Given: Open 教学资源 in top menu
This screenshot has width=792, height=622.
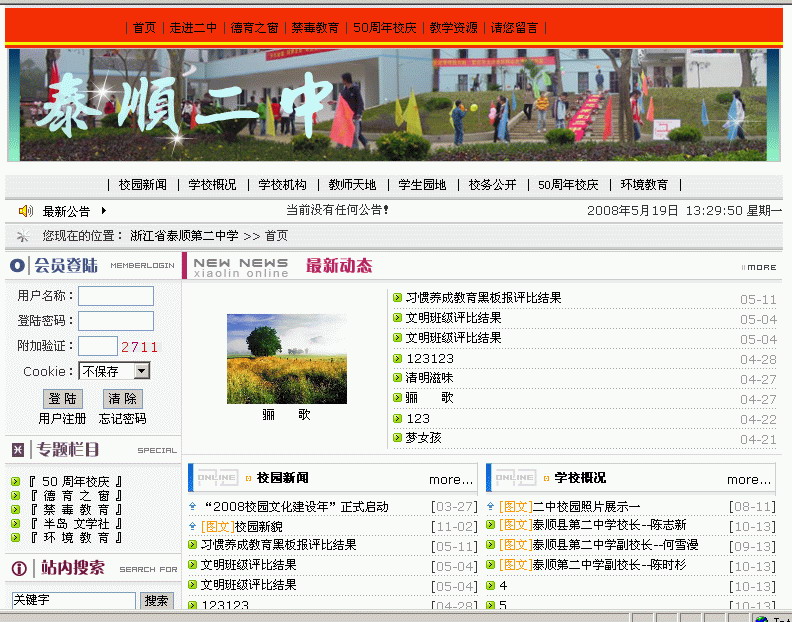Looking at the screenshot, I should click(x=454, y=28).
